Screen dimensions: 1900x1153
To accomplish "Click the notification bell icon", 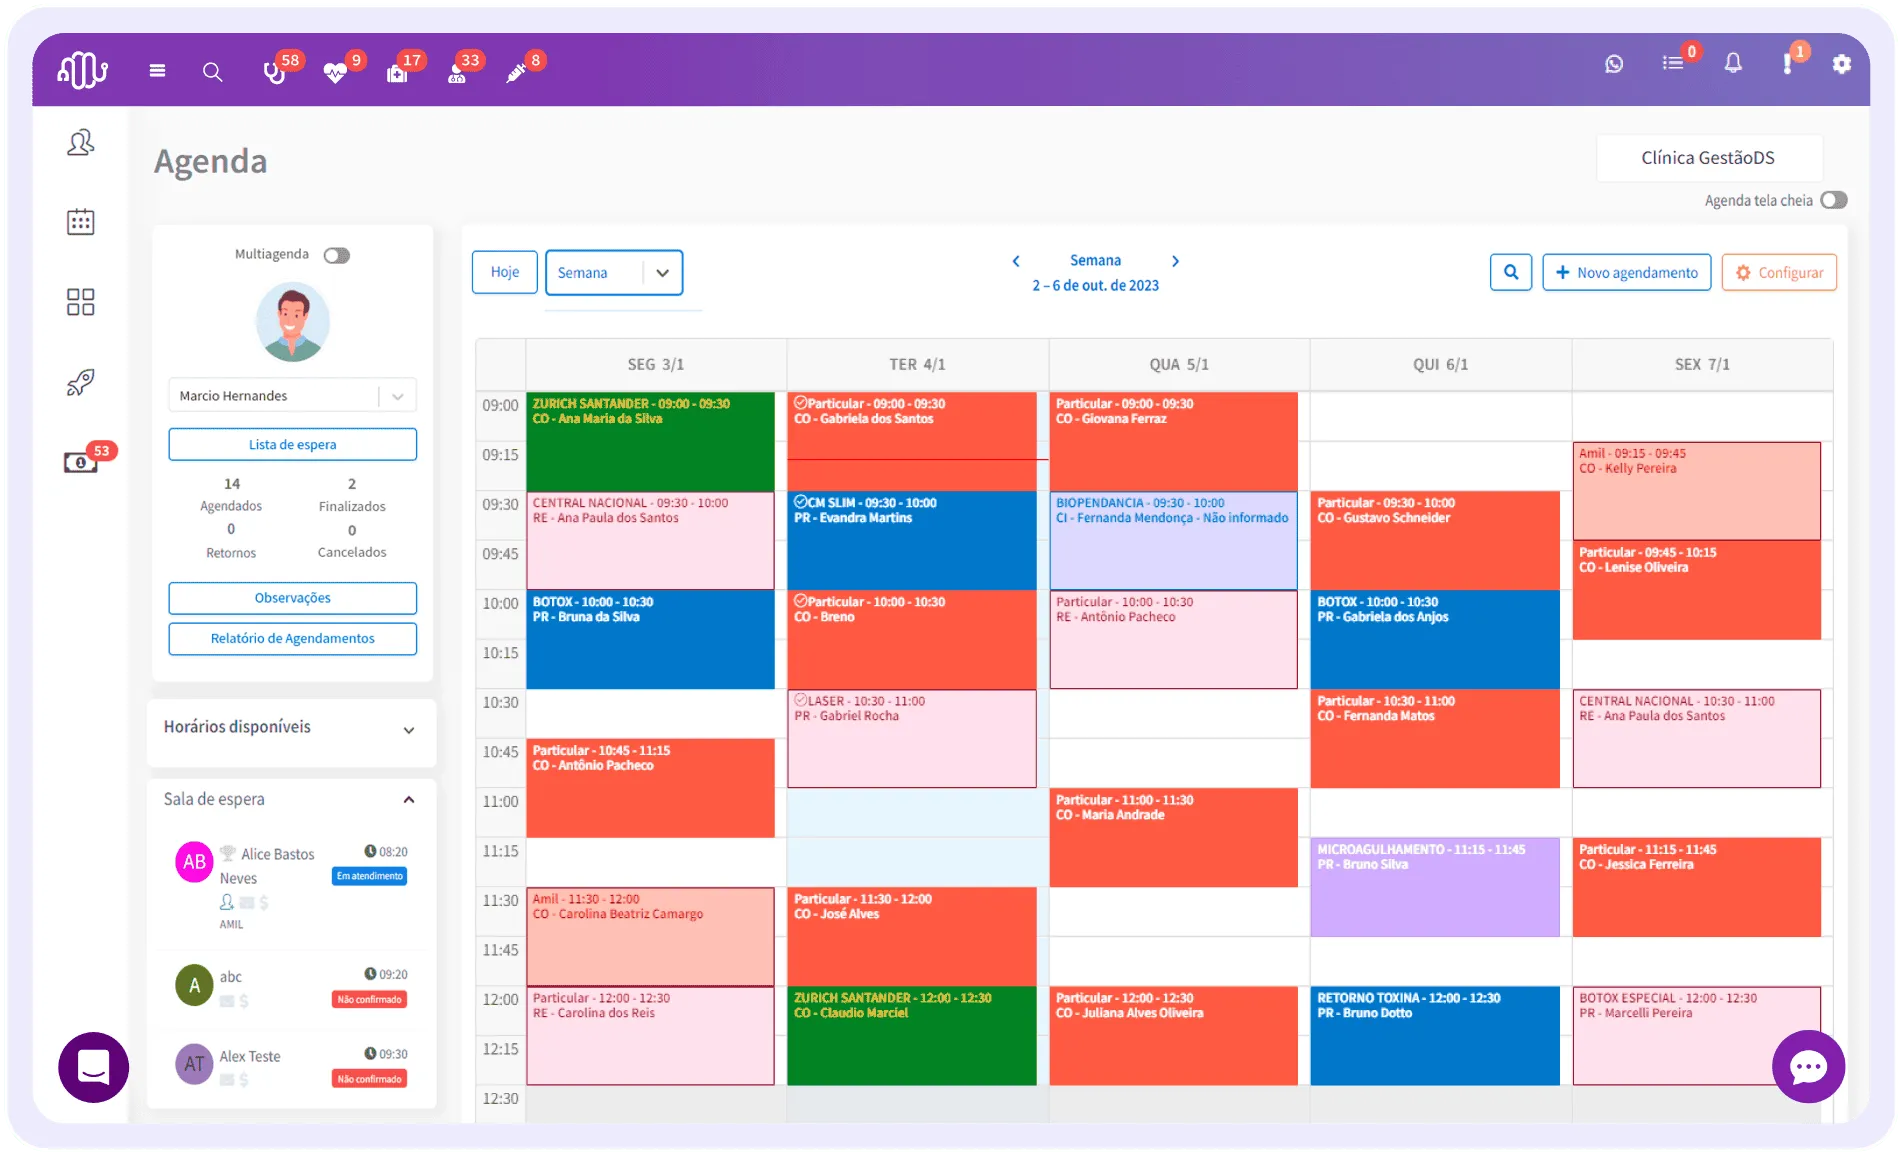I will click(1733, 64).
